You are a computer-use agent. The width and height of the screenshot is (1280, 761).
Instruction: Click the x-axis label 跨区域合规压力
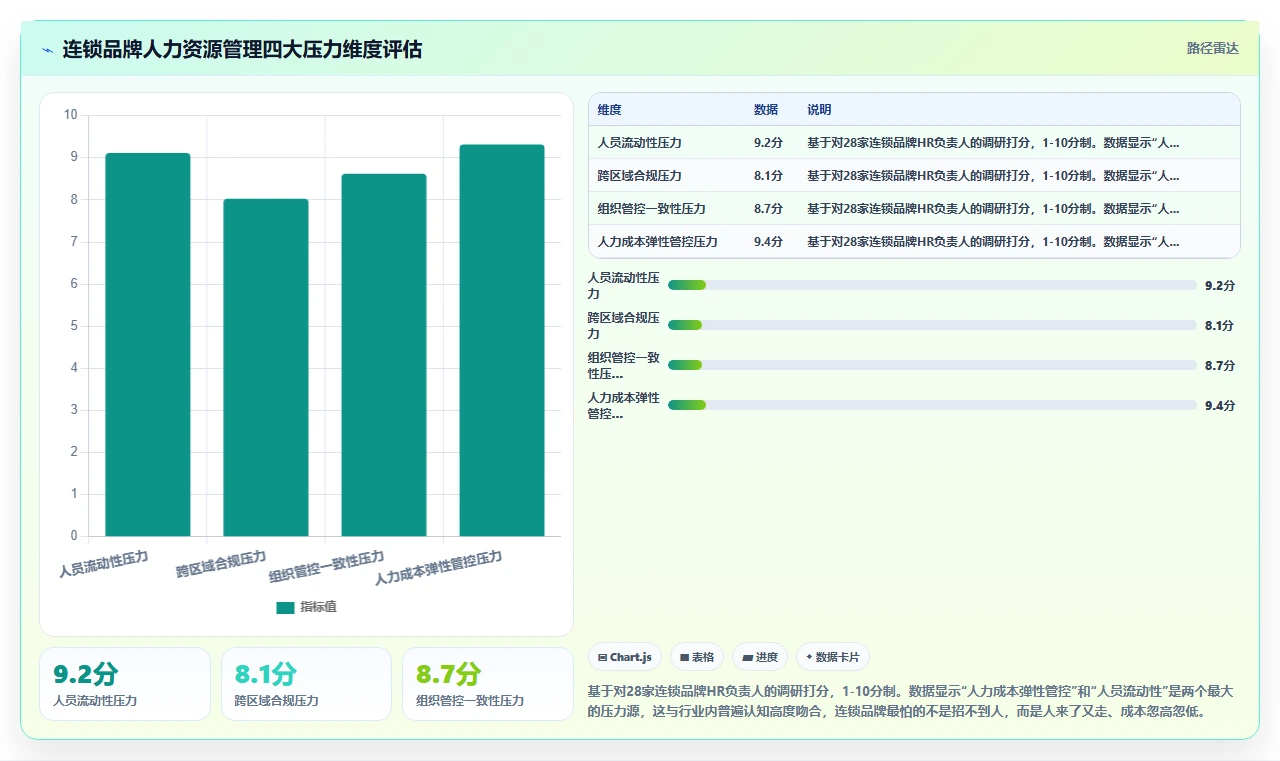point(222,565)
